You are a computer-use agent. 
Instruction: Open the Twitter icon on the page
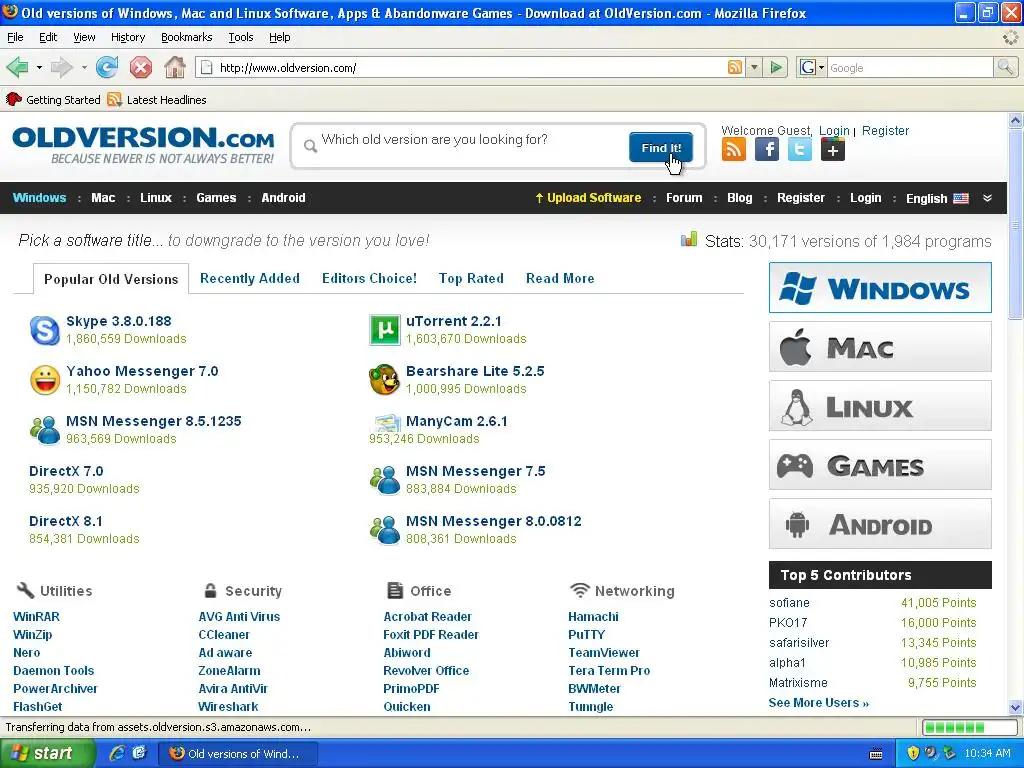799,150
